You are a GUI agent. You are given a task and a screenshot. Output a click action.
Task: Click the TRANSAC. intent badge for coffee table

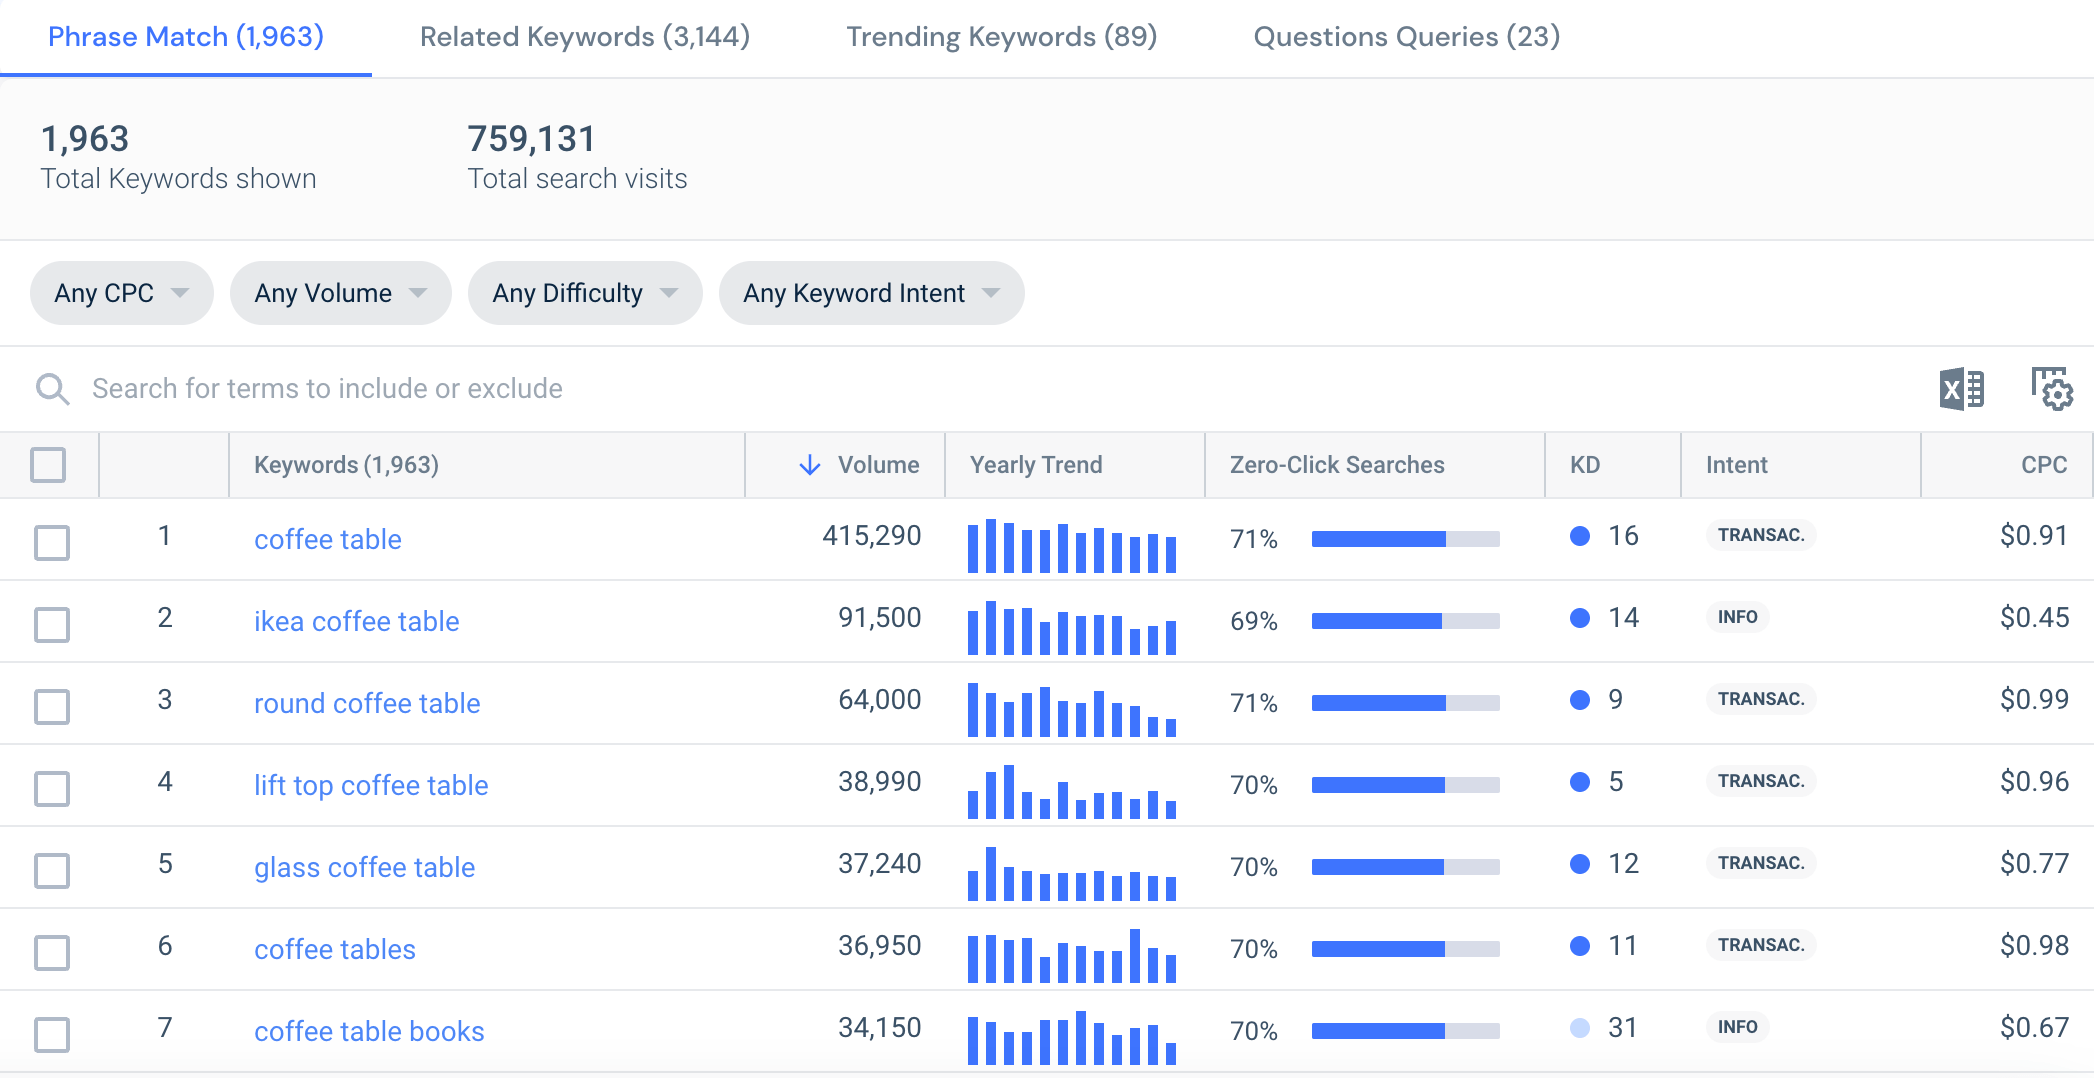[1760, 535]
